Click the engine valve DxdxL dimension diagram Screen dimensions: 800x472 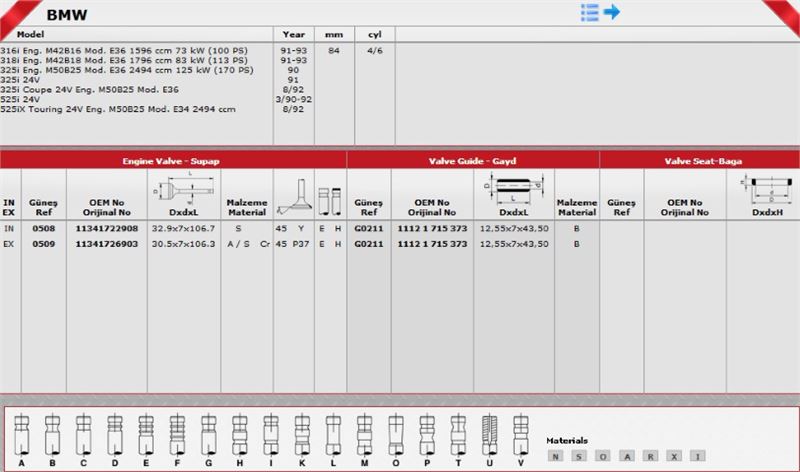point(184,188)
